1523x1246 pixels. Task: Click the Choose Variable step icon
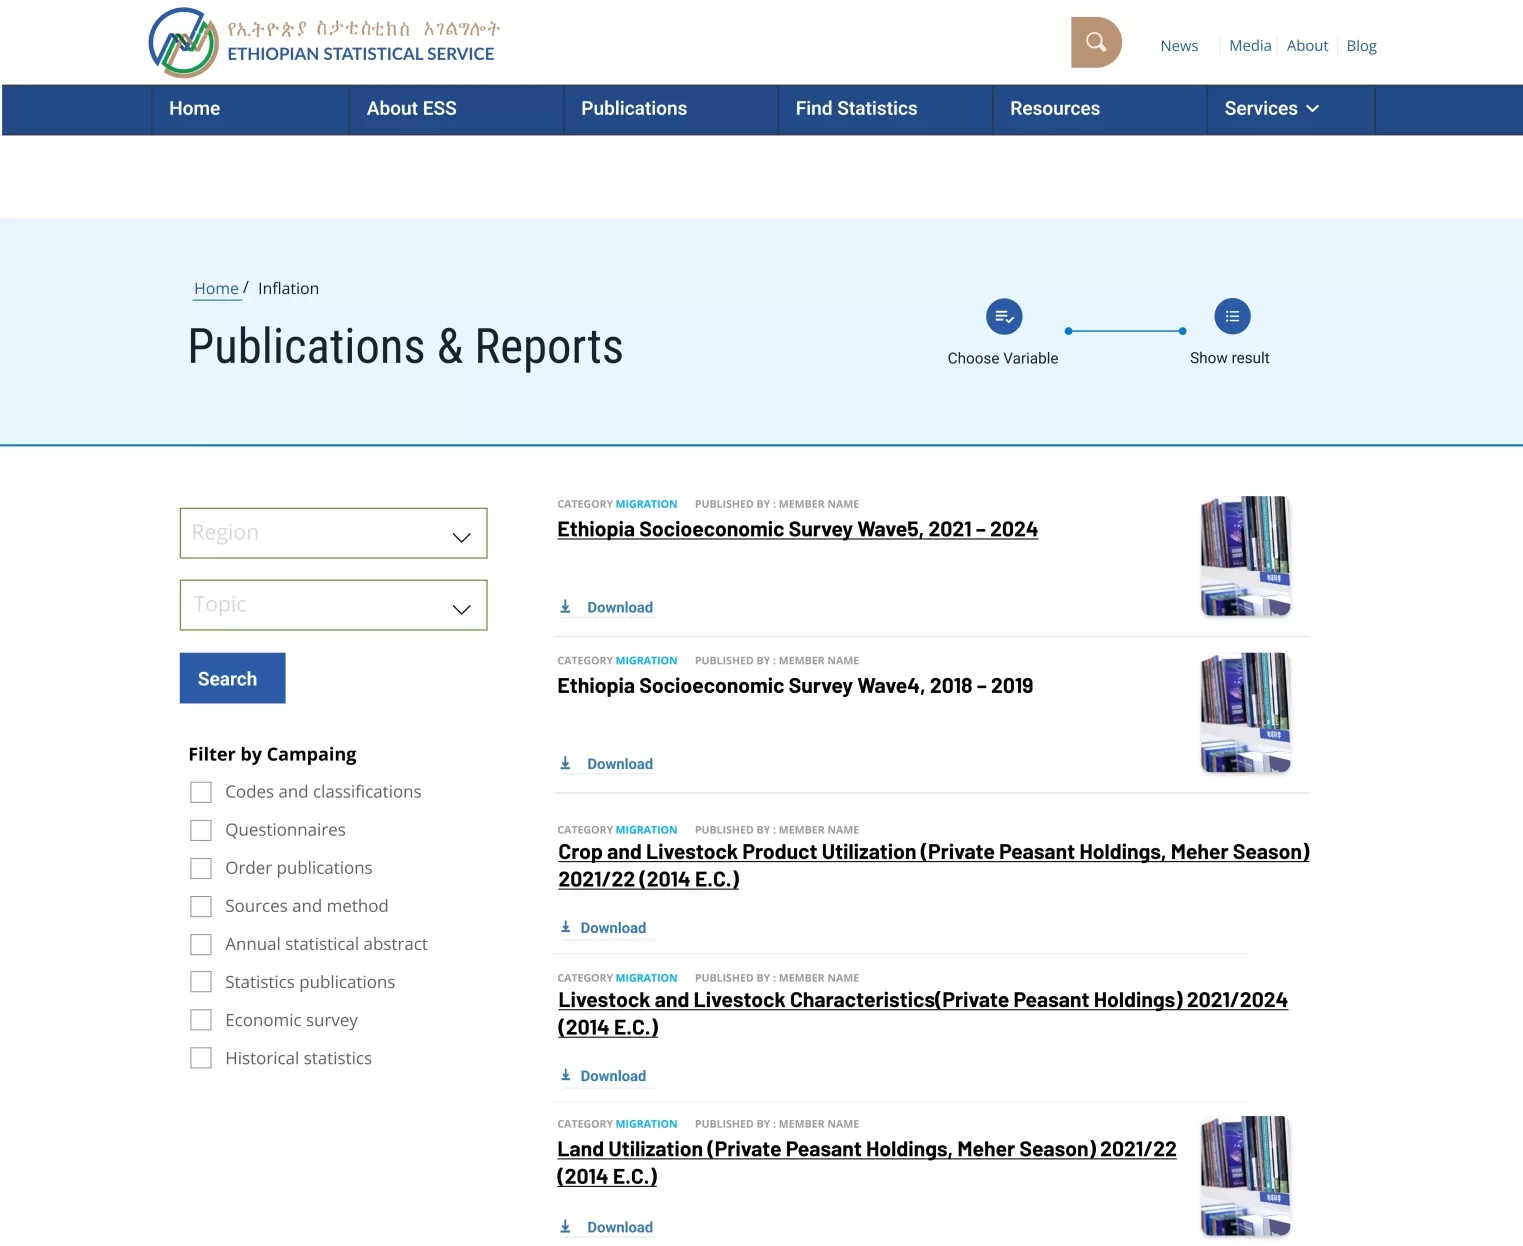pyautogui.click(x=1003, y=317)
